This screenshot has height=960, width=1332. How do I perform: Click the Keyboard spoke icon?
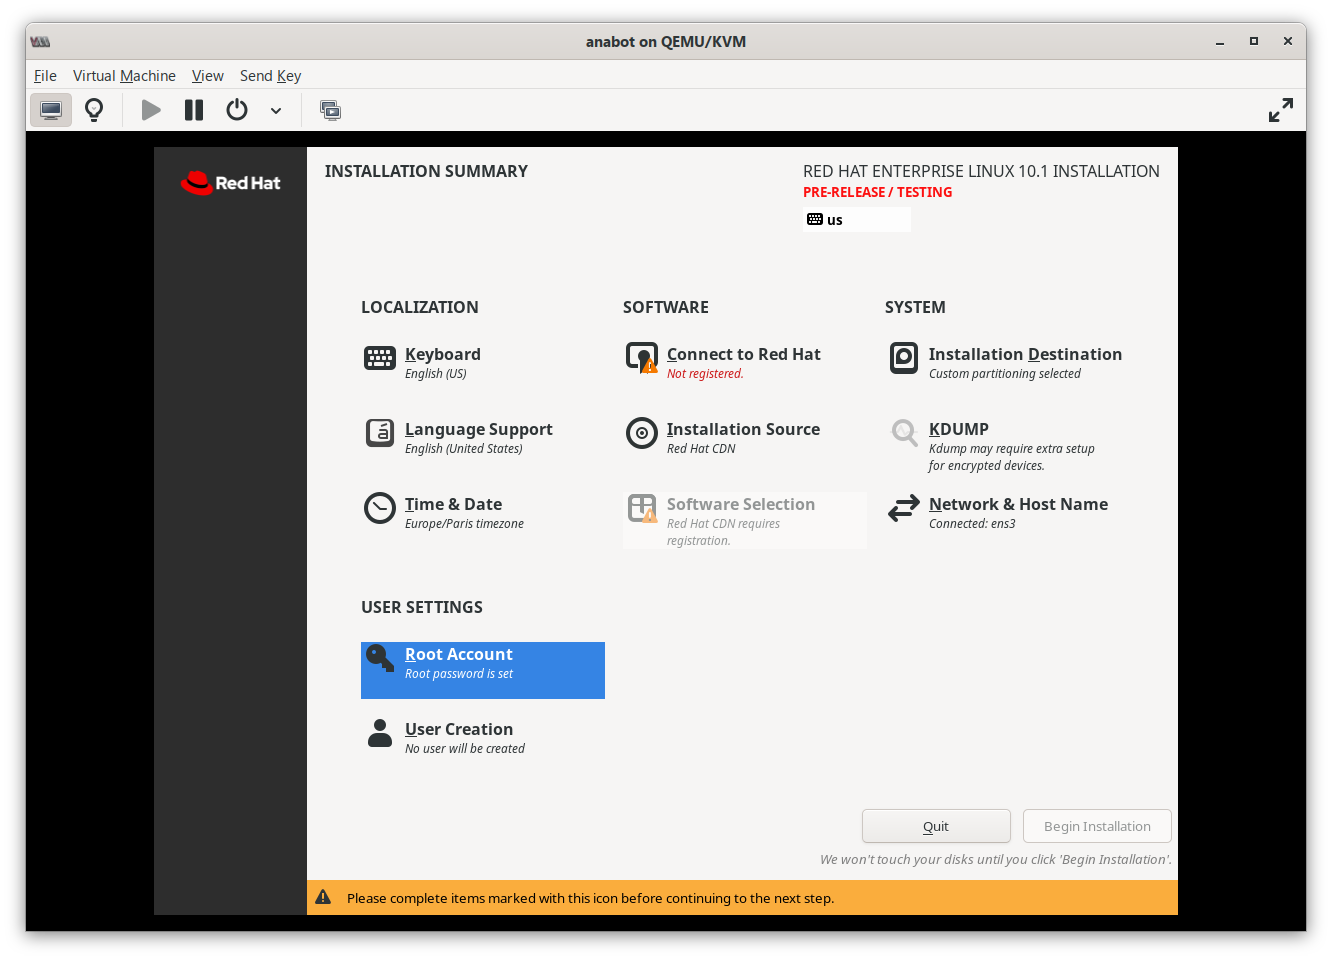[x=380, y=358]
